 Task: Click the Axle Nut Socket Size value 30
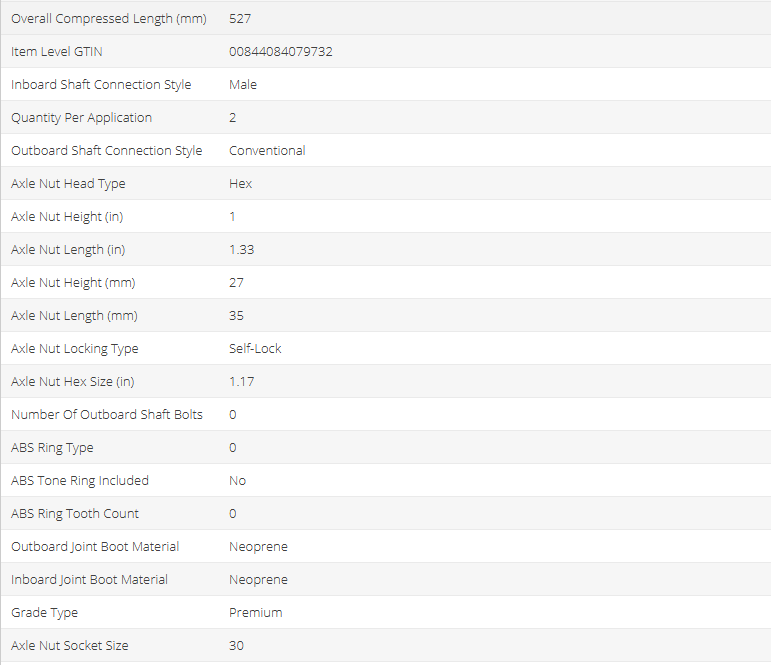[x=236, y=646]
